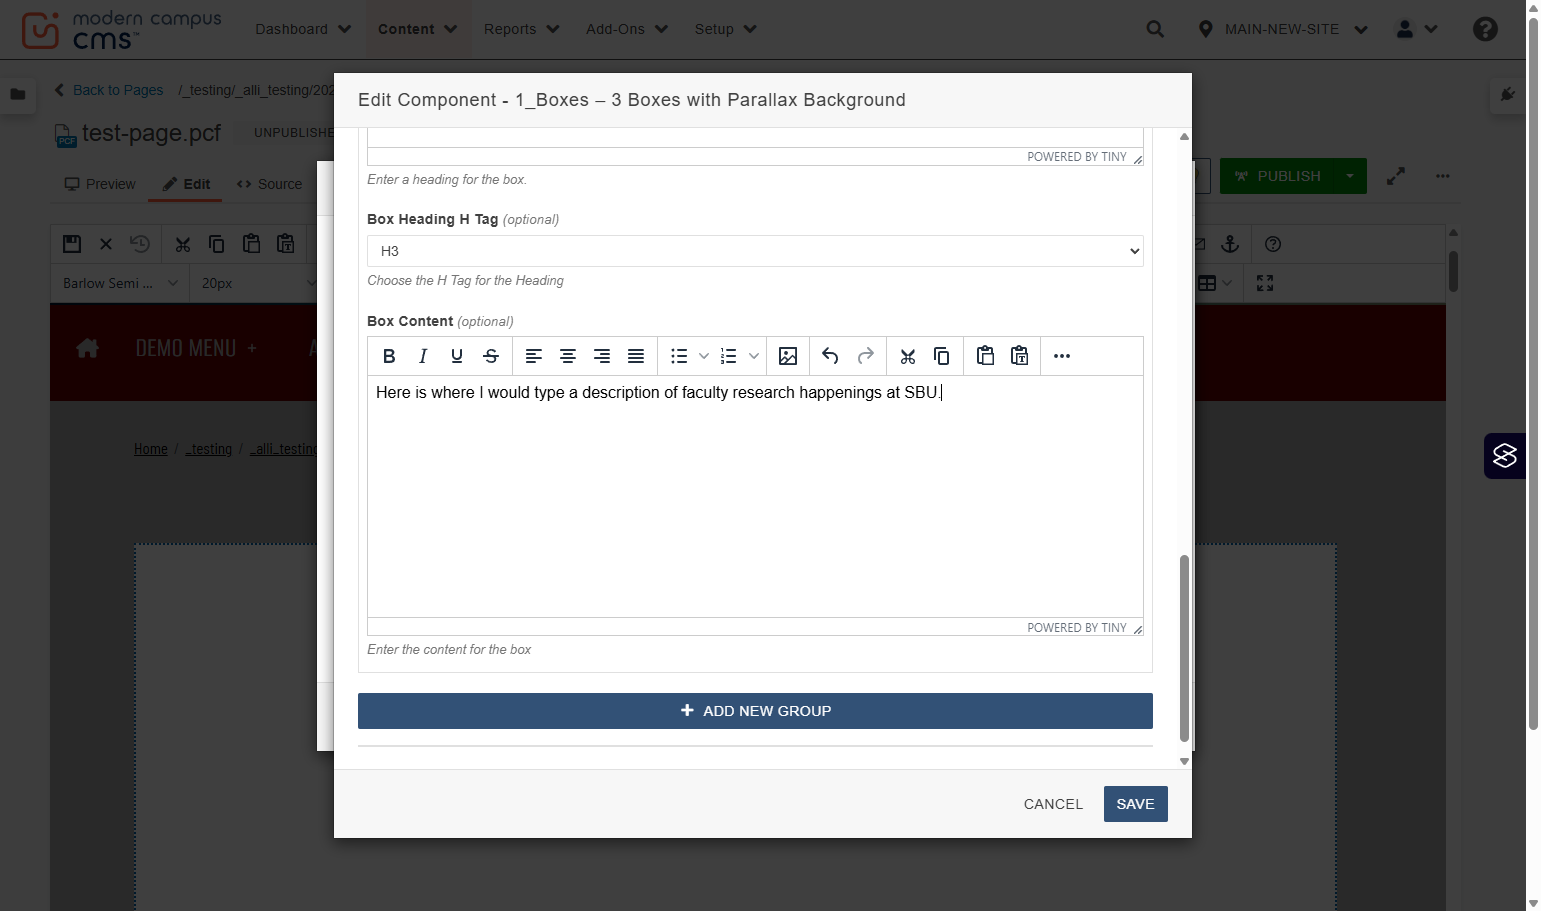Save the component changes
The width and height of the screenshot is (1541, 911).
click(x=1135, y=804)
